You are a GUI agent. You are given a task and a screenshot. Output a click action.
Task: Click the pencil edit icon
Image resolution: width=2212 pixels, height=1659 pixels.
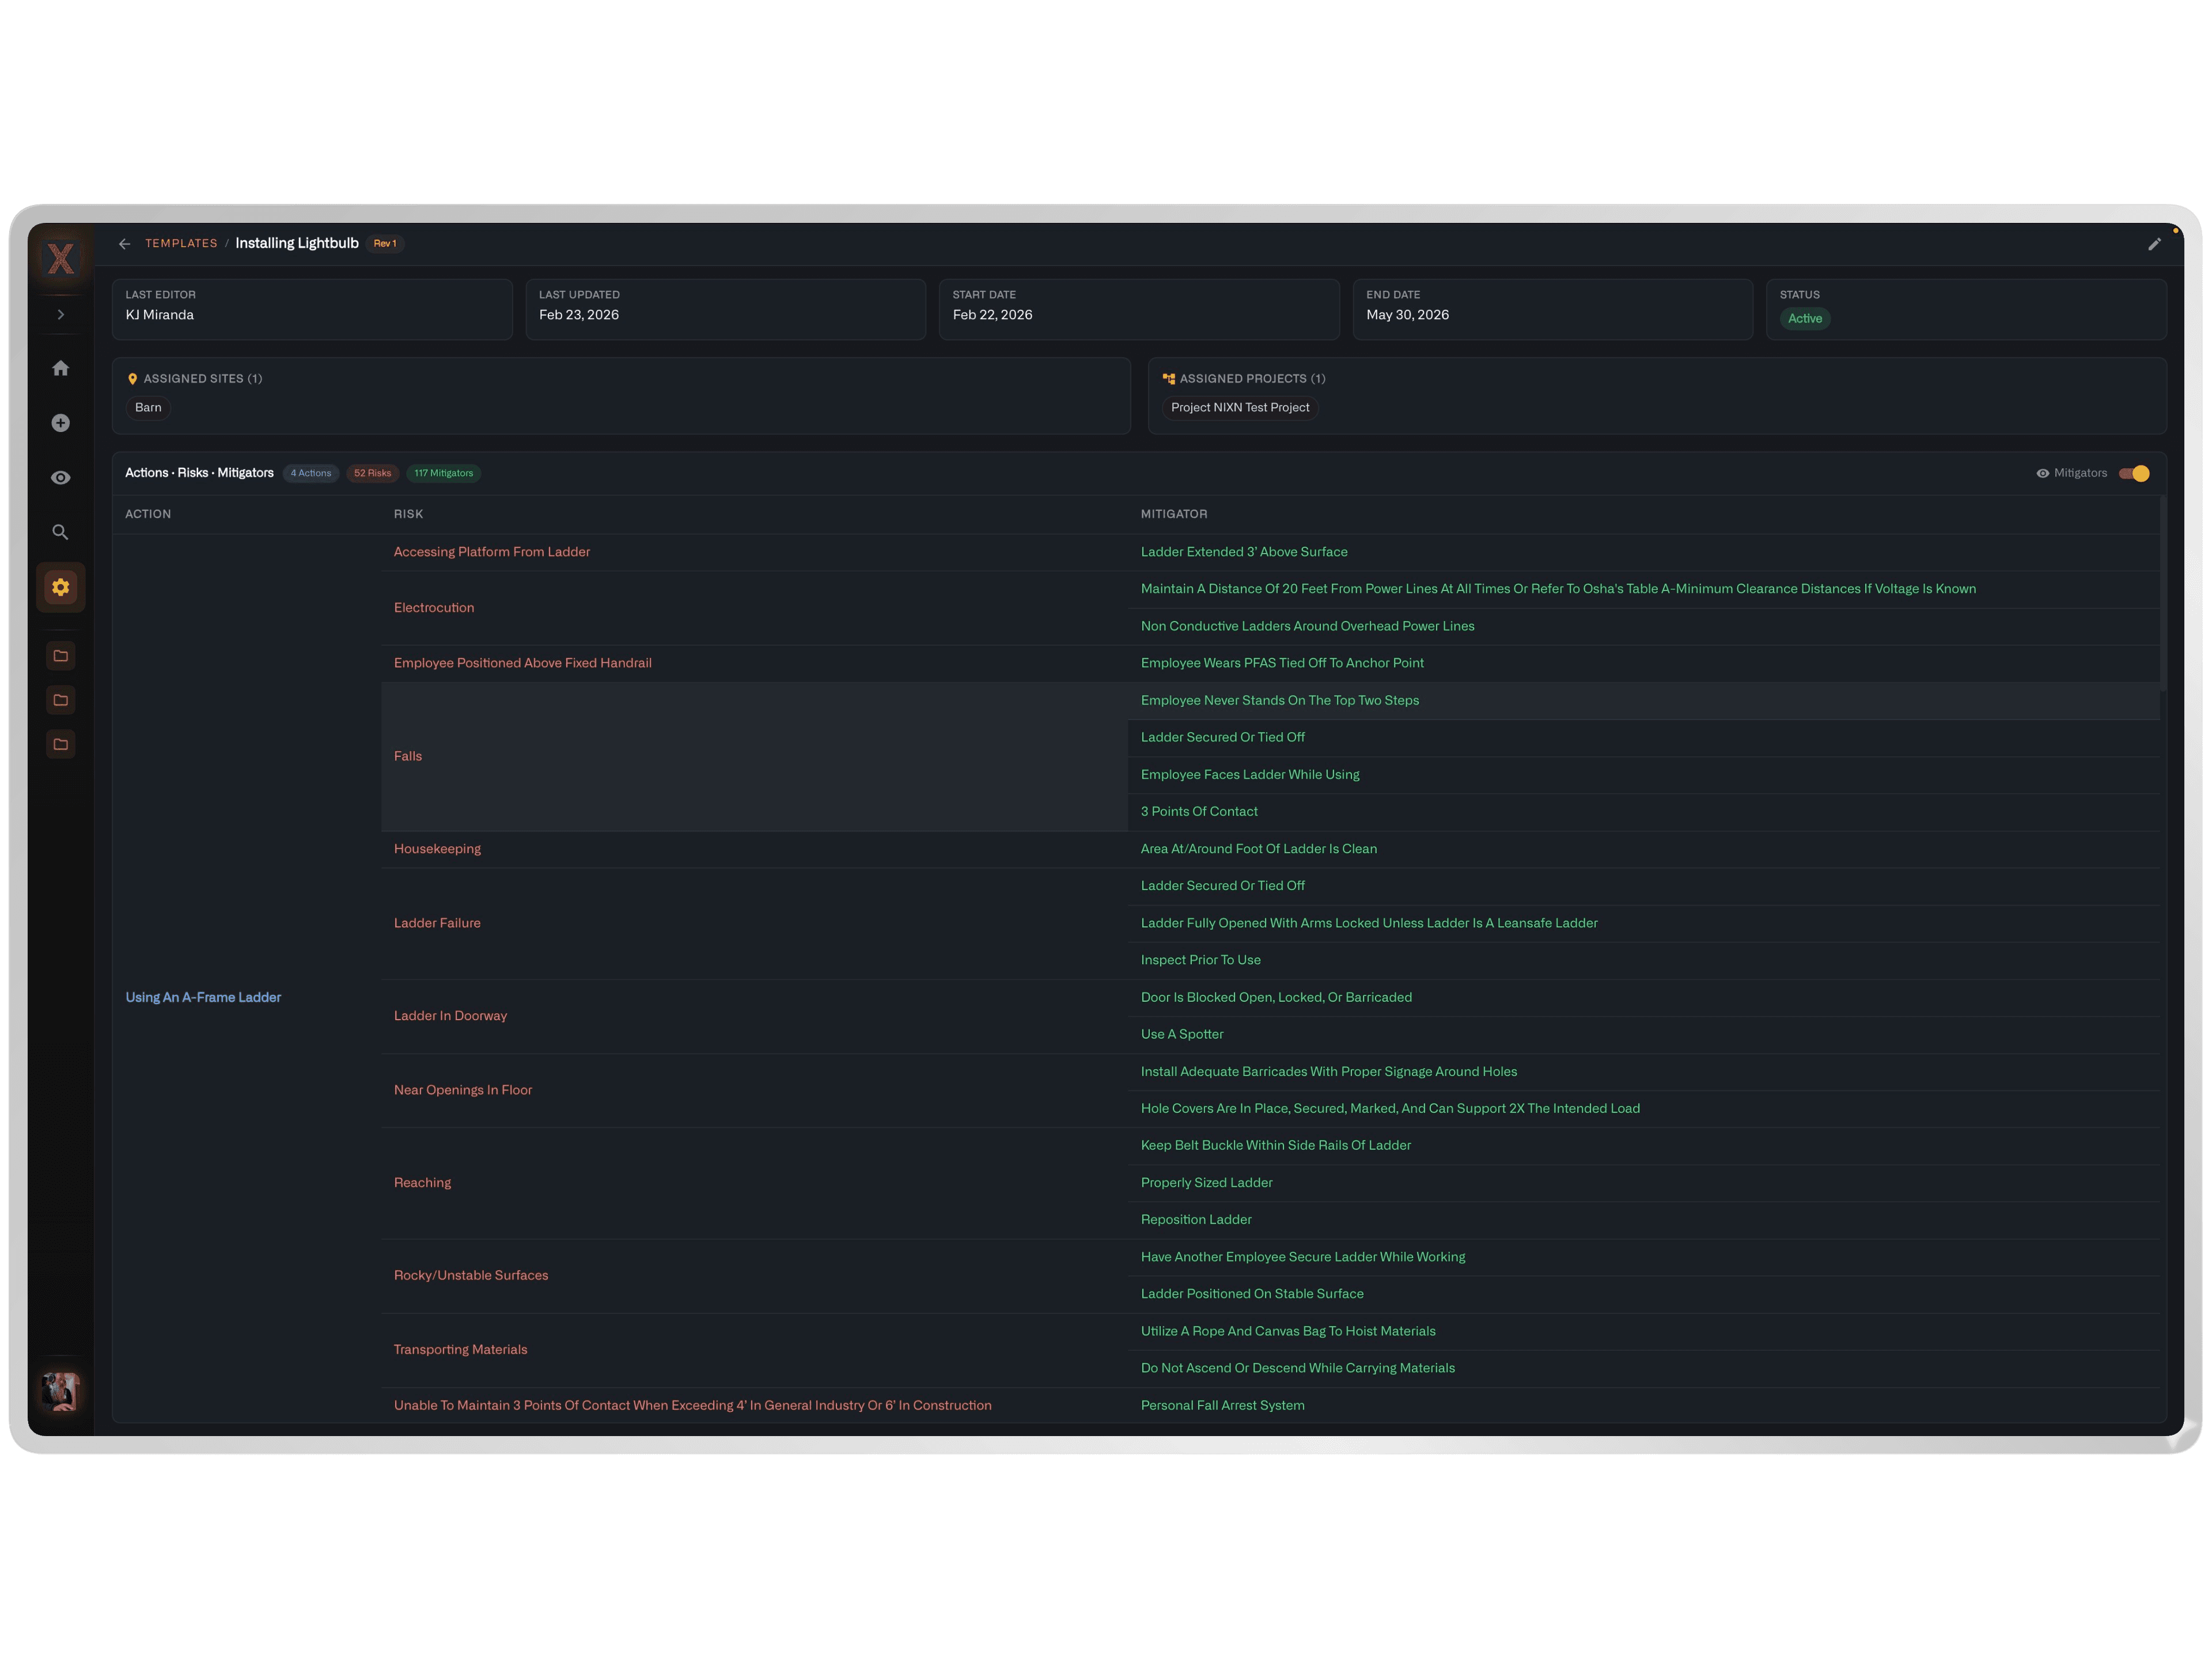coord(2154,244)
